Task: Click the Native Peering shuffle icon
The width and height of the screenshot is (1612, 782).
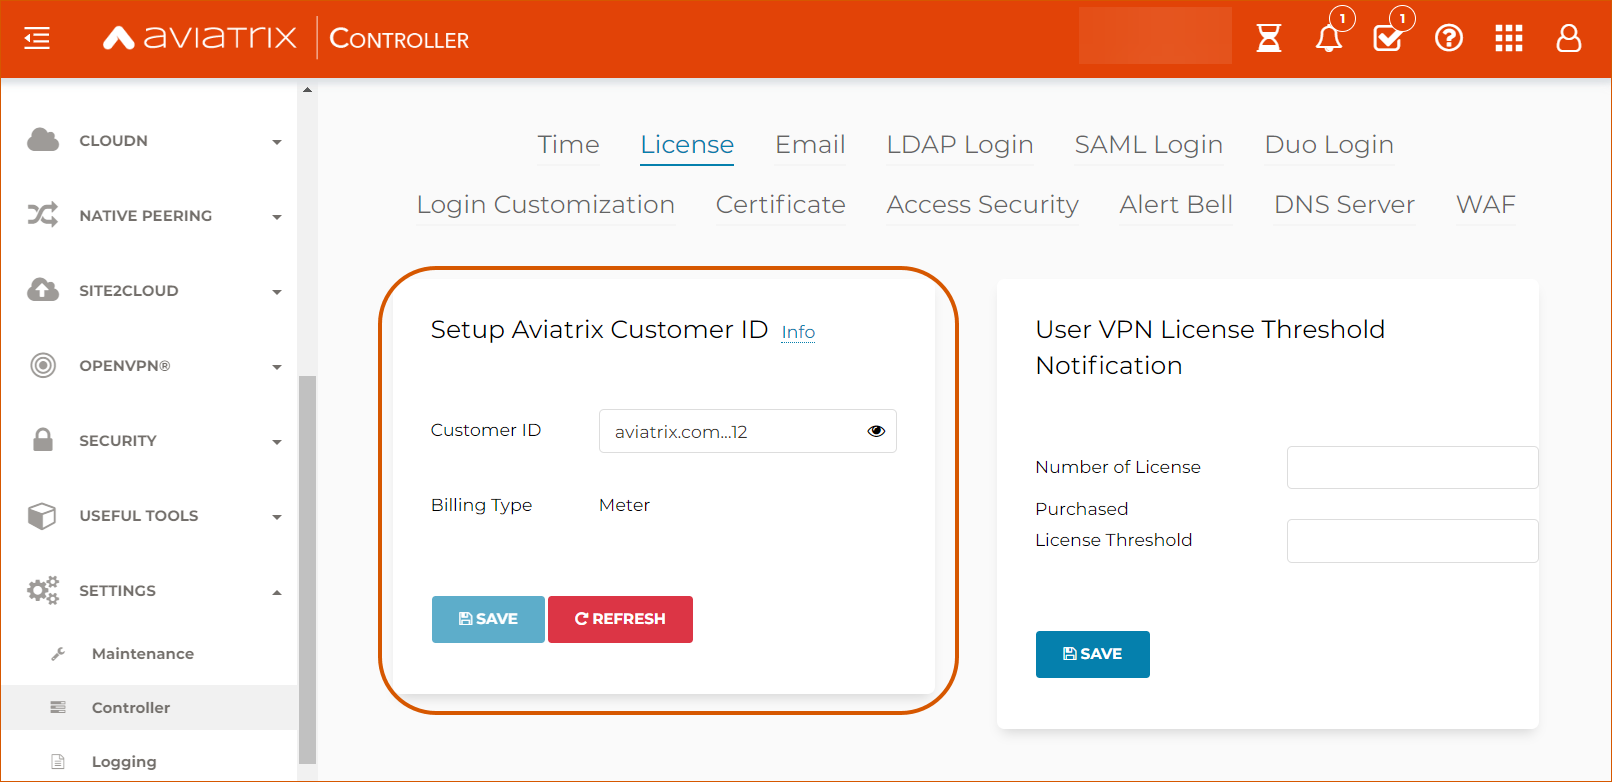Action: coord(43,215)
